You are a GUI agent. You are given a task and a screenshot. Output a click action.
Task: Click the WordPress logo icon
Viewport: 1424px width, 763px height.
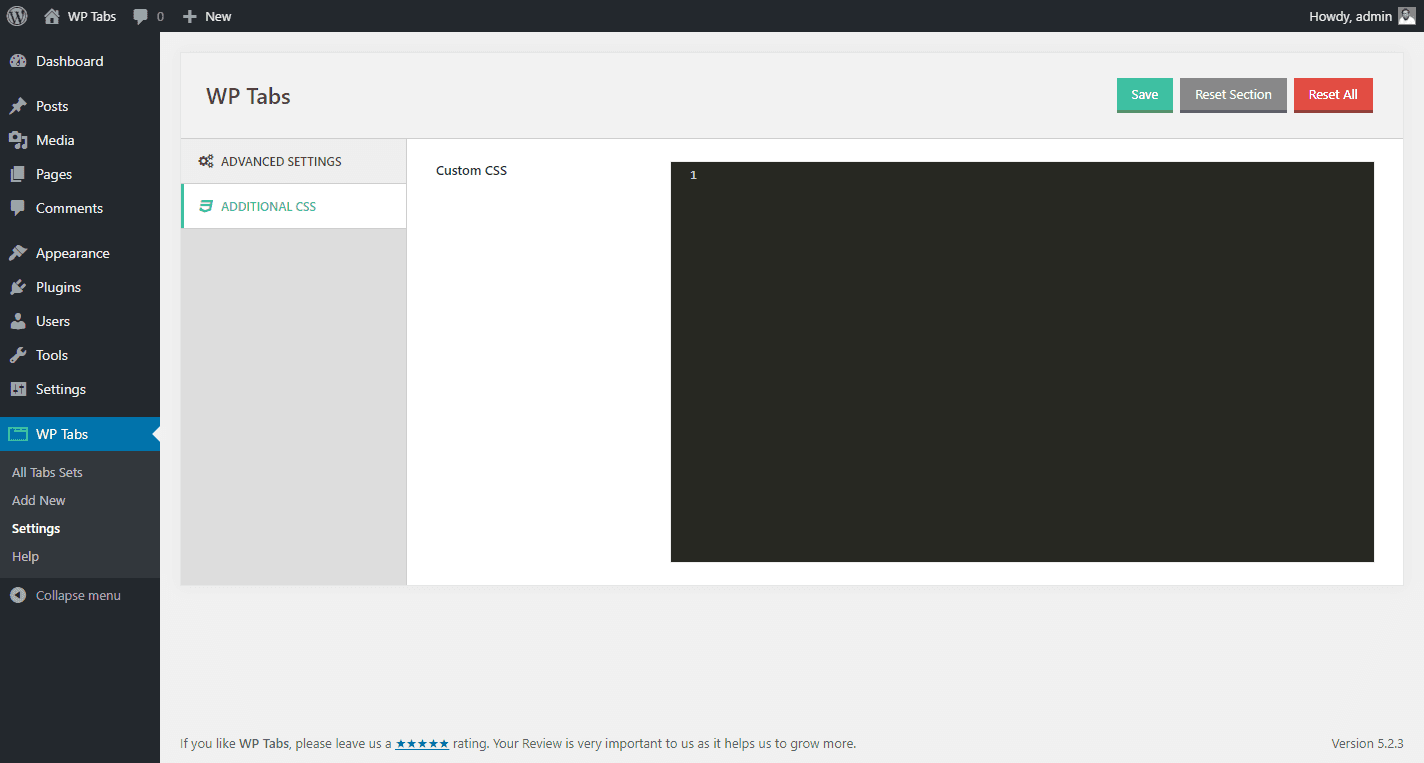click(x=17, y=16)
